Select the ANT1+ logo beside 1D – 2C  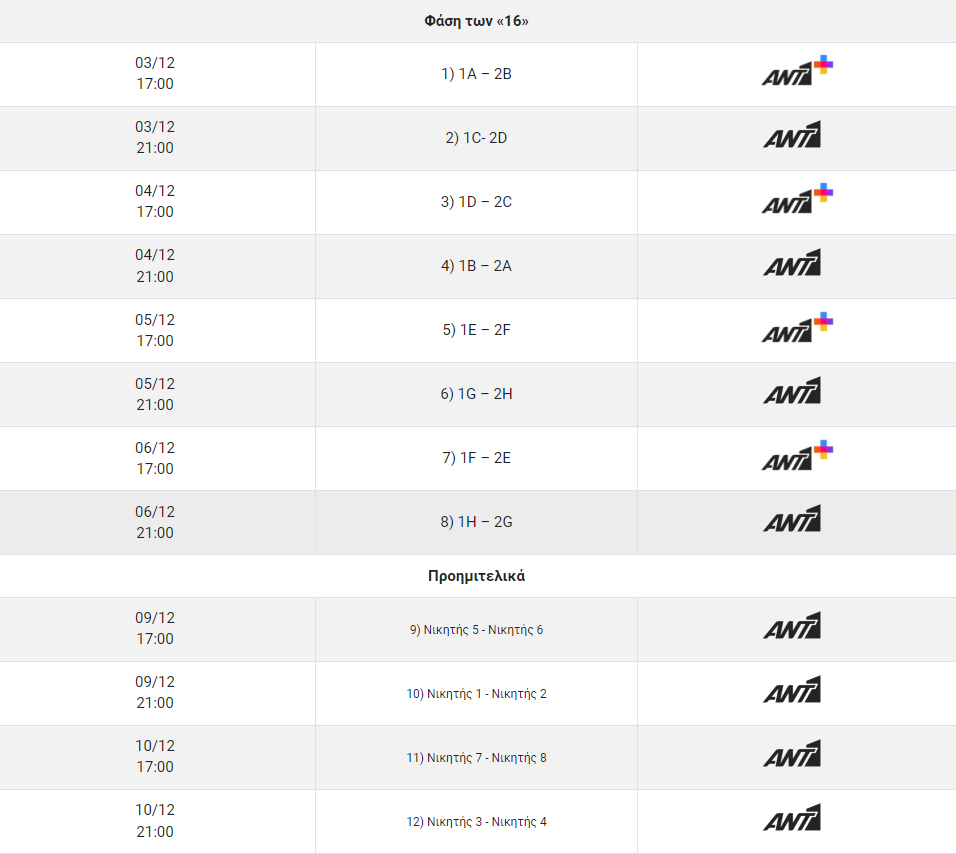coord(796,201)
